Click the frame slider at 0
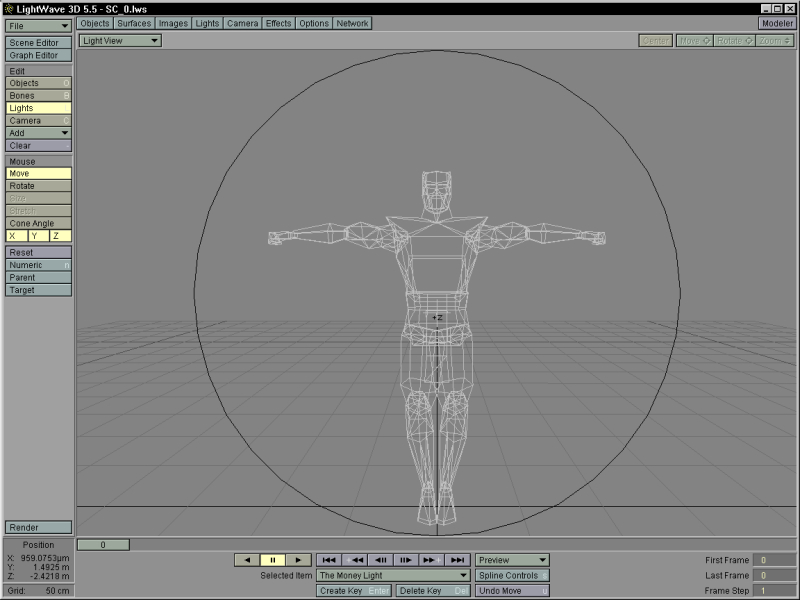Viewport: 800px width, 600px height. click(x=102, y=545)
